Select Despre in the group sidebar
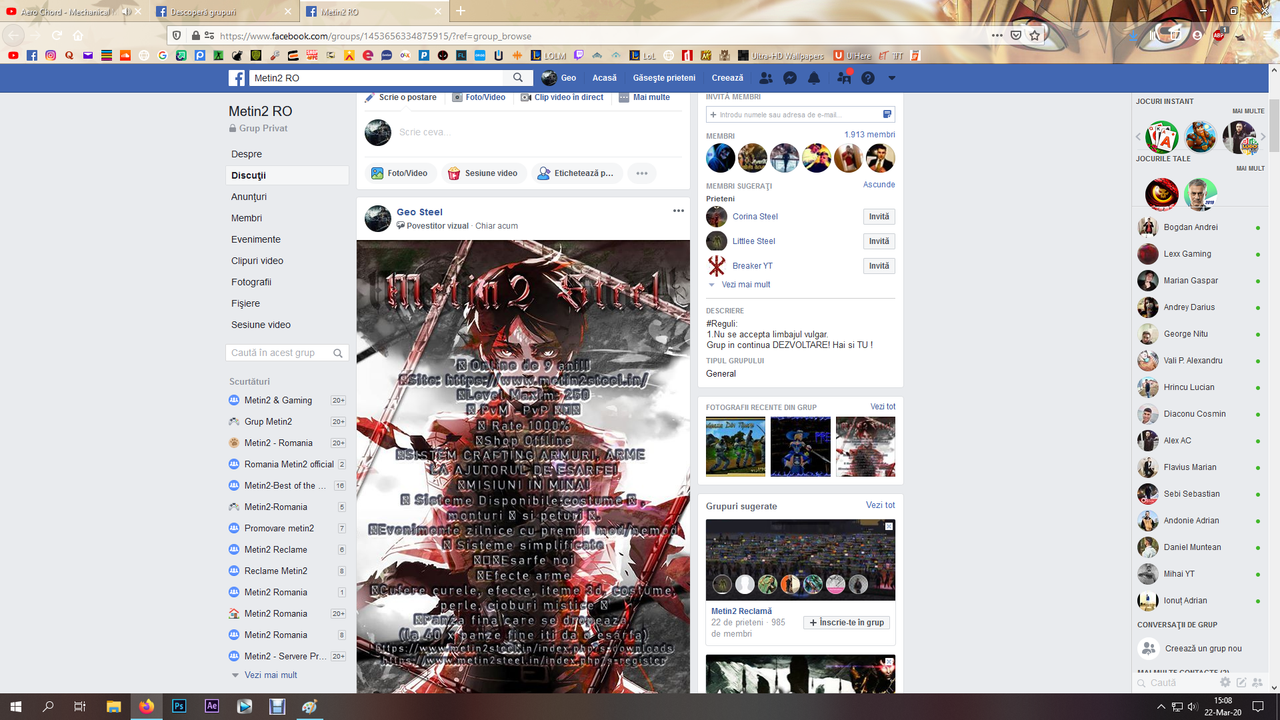1280x720 pixels. click(x=247, y=154)
